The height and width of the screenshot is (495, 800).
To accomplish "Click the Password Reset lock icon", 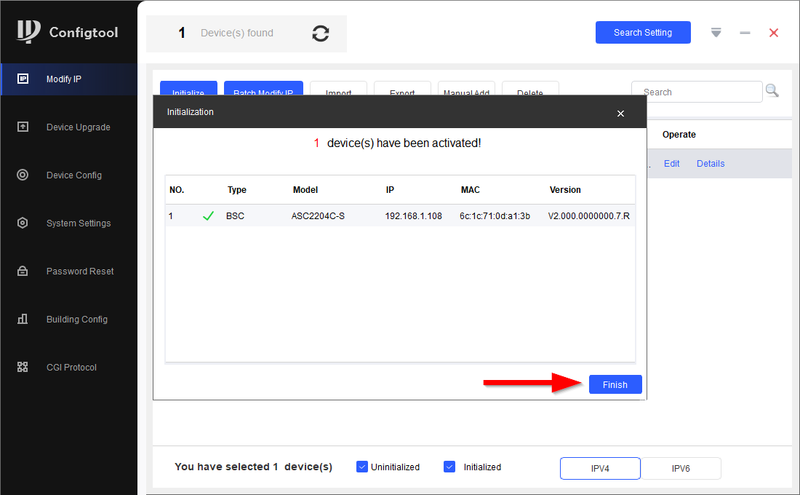I will point(22,271).
